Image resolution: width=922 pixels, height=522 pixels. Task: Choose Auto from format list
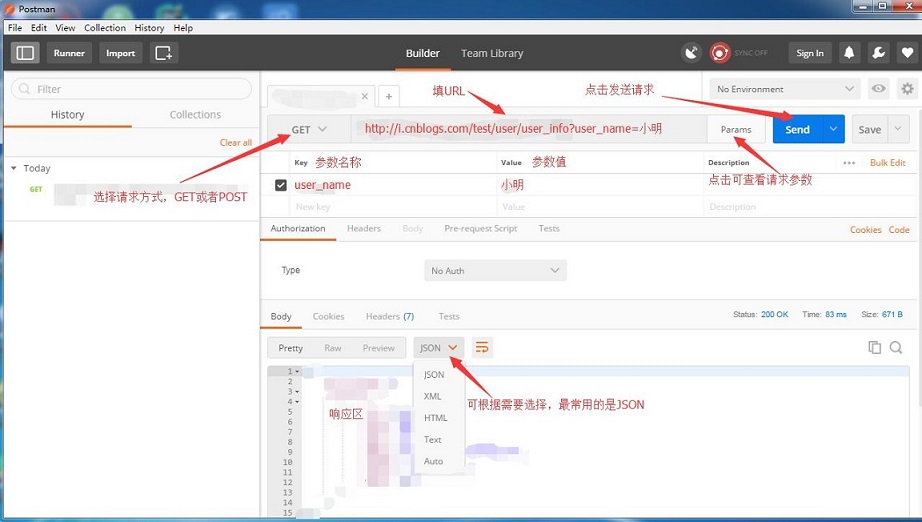tap(433, 461)
